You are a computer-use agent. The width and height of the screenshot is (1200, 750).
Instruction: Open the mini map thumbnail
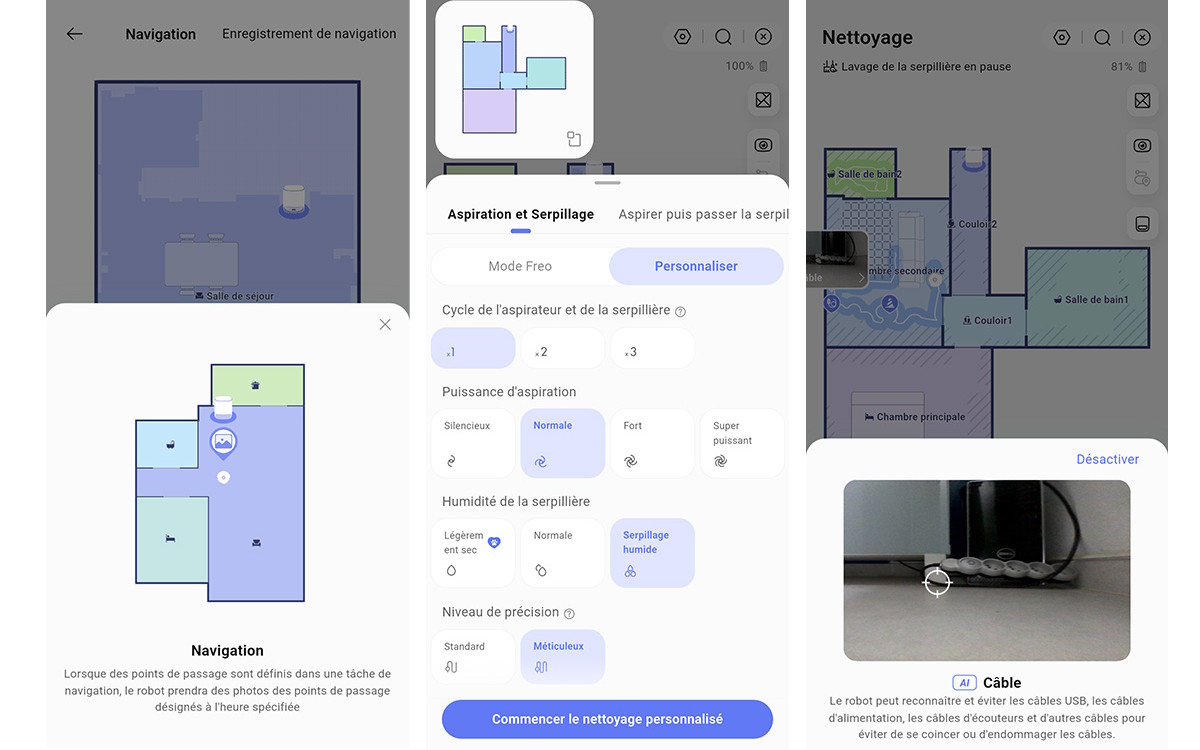pos(514,79)
